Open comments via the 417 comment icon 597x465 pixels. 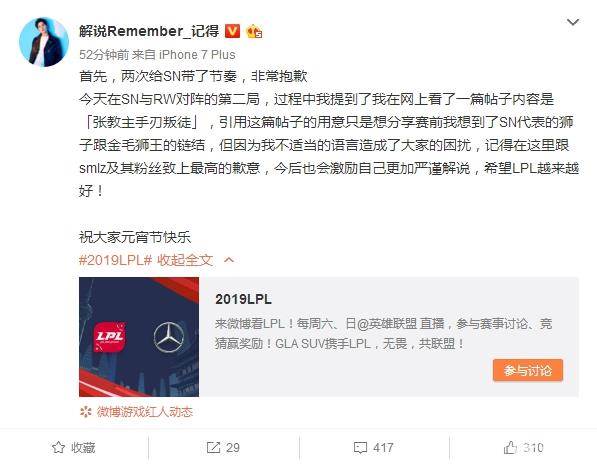click(360, 447)
